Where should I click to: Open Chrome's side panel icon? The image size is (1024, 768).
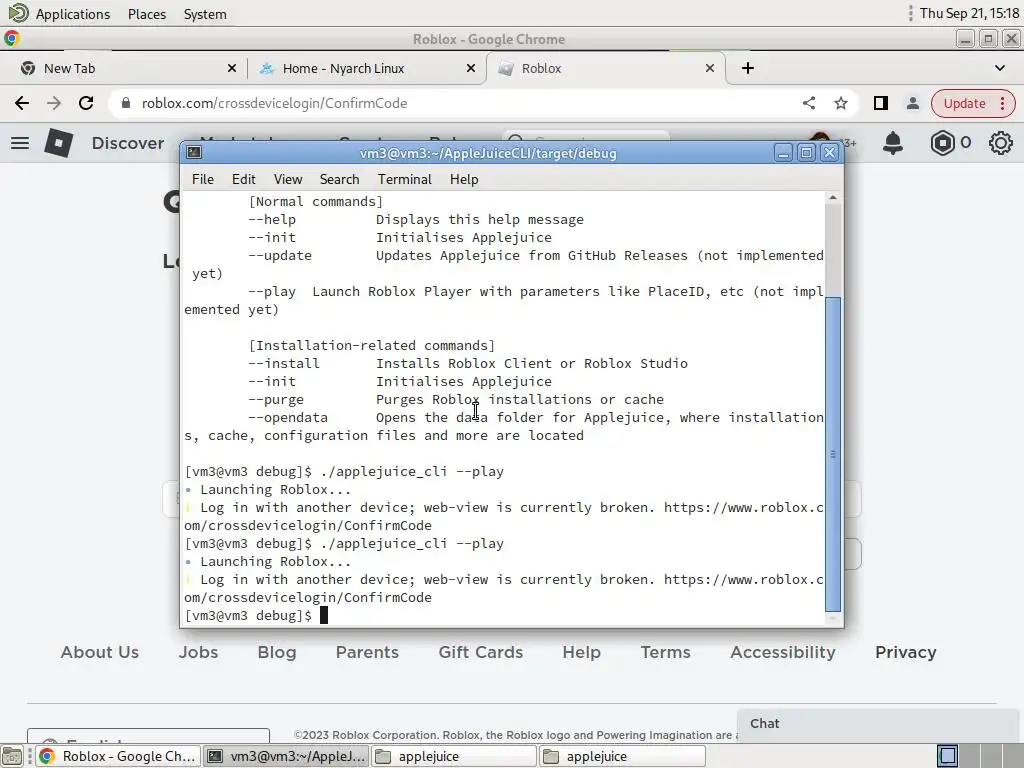coord(881,103)
